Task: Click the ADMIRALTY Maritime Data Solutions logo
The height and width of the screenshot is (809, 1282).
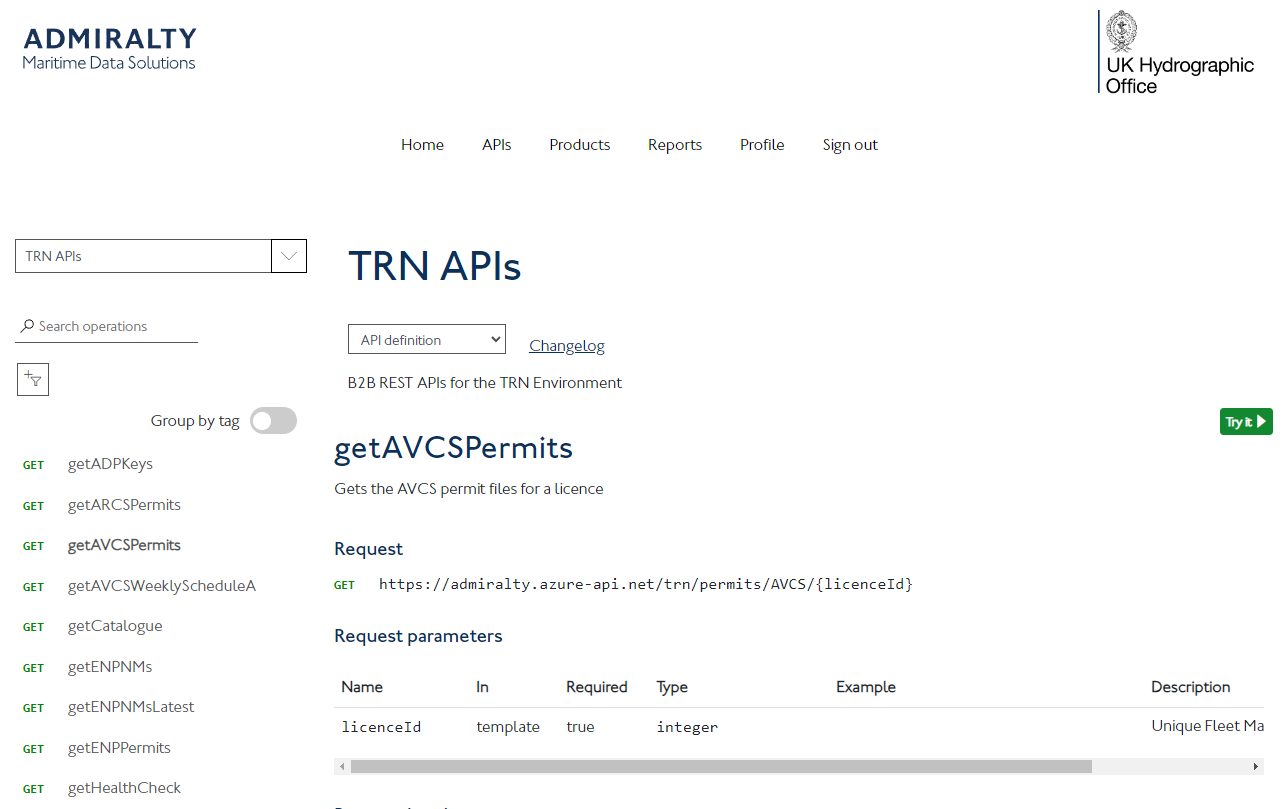Action: 109,49
